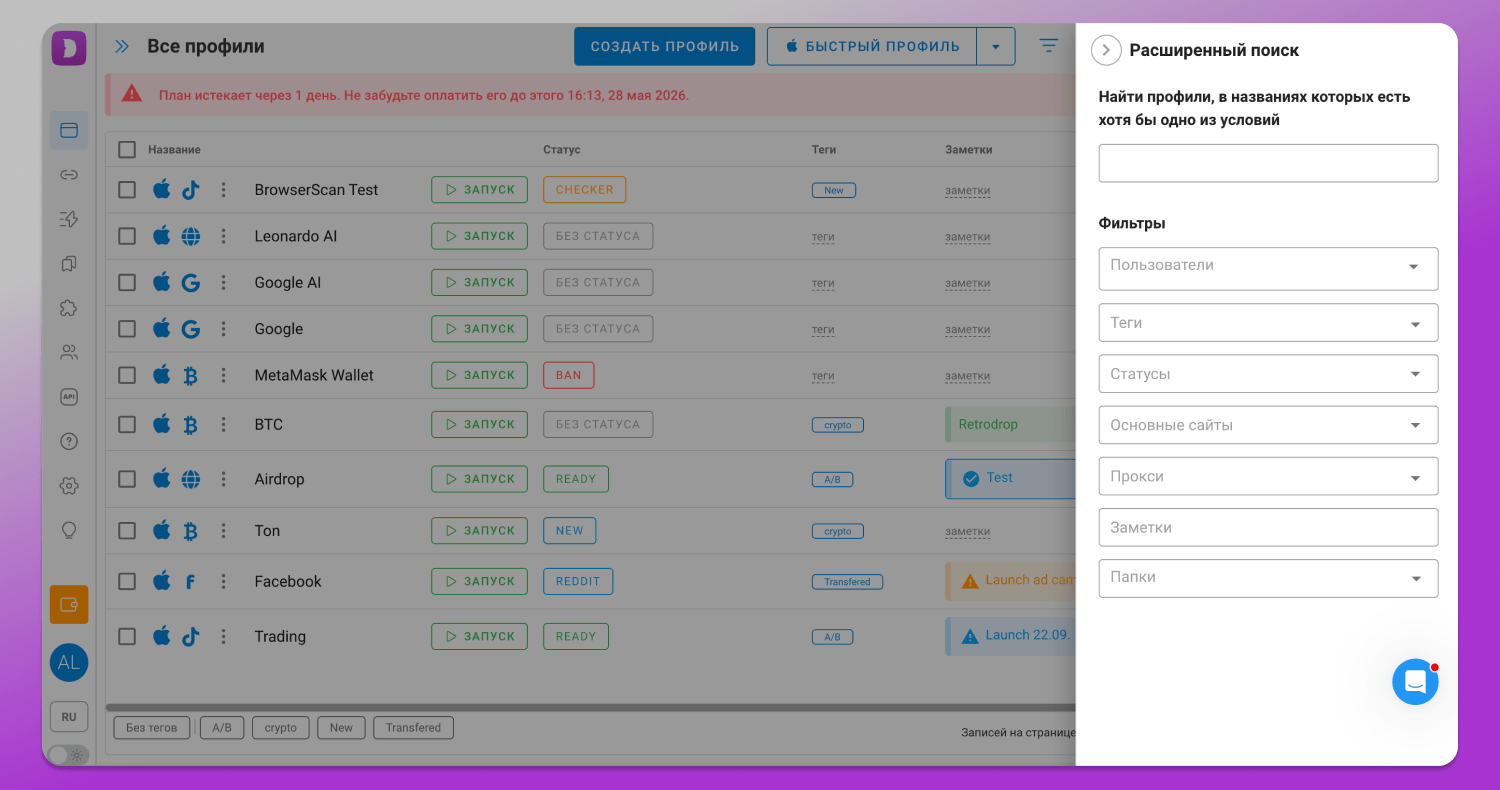The width and height of the screenshot is (1500, 790).
Task: Open RU language selector
Action: [x=69, y=717]
